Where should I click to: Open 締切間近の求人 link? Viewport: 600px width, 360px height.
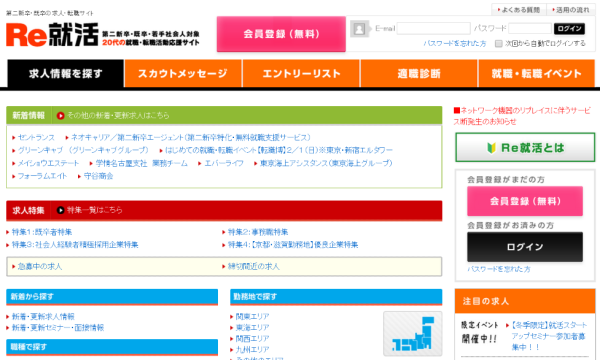tap(253, 267)
